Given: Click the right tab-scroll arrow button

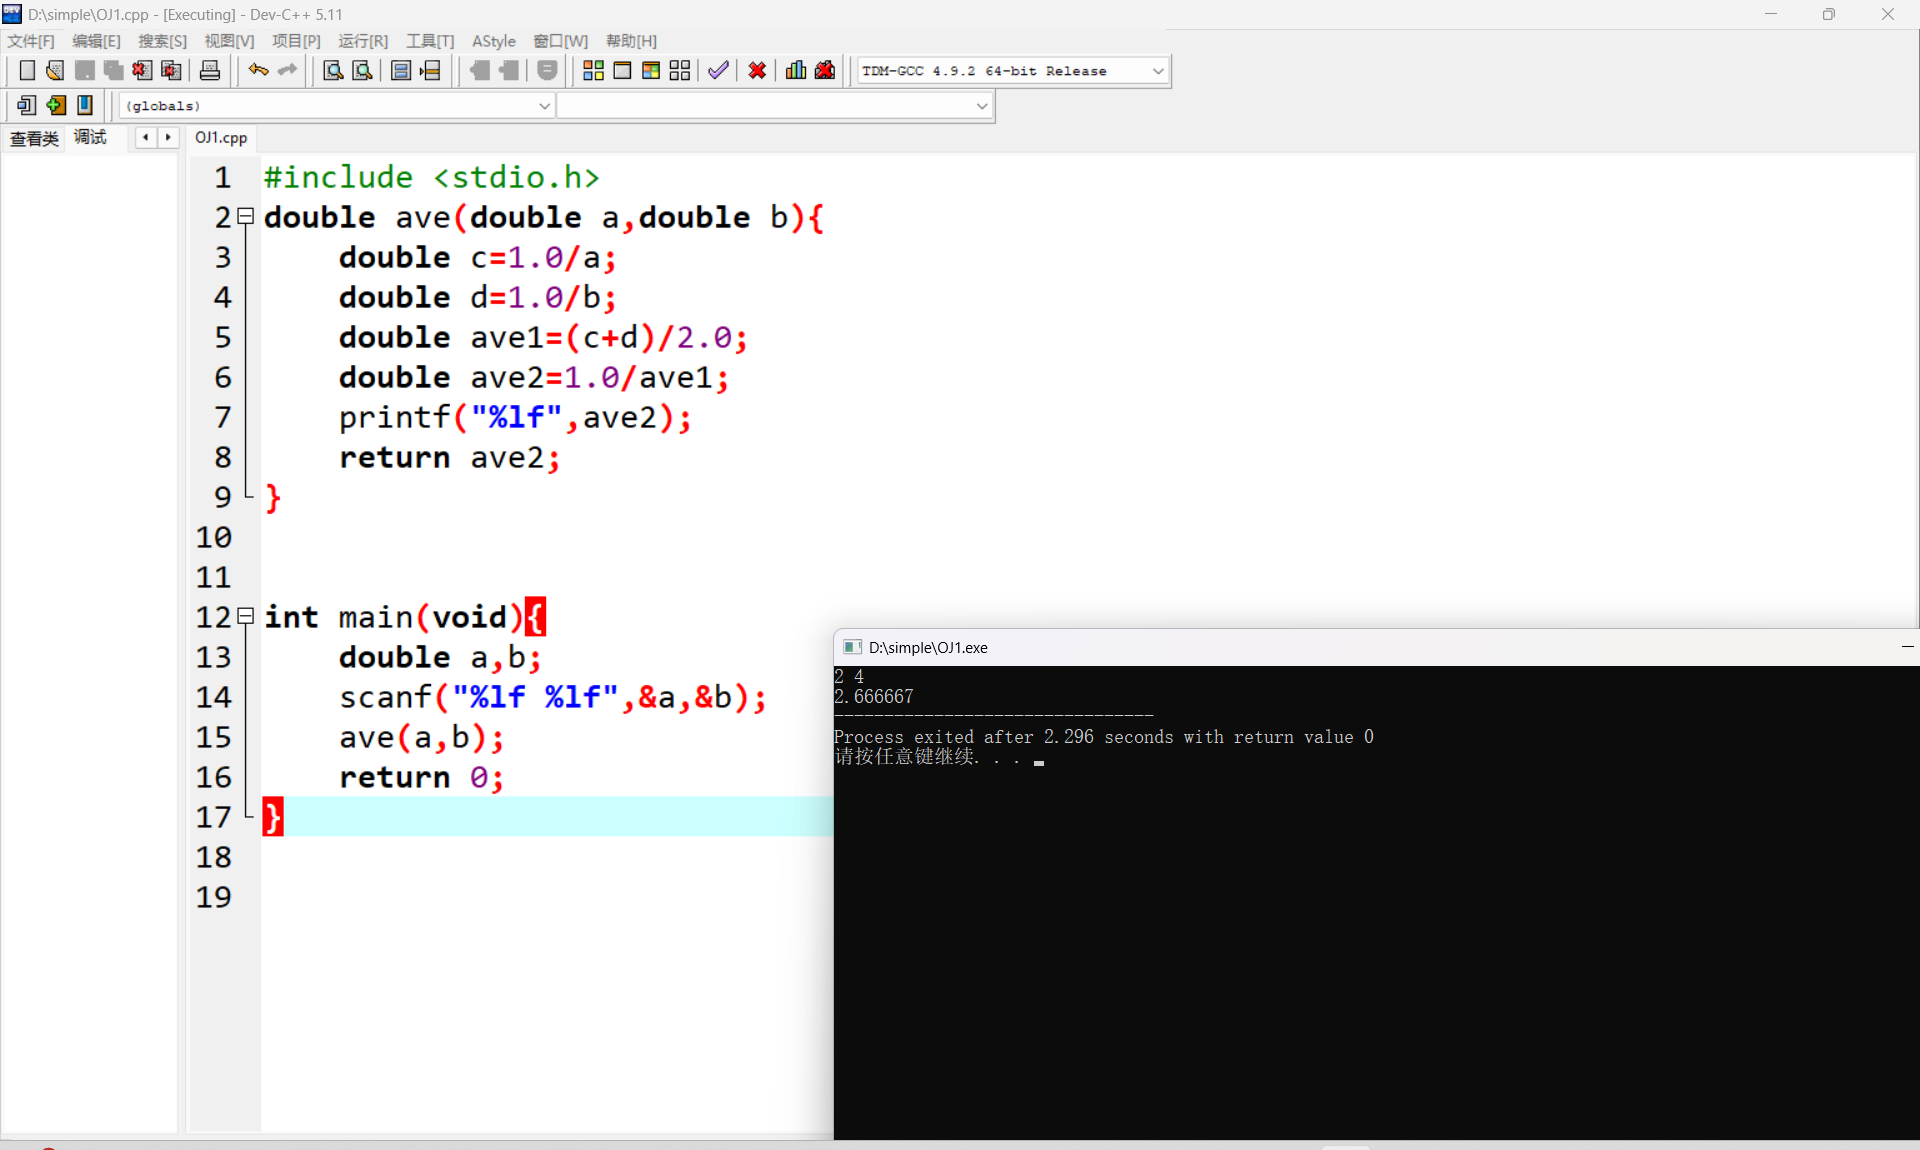Looking at the screenshot, I should pyautogui.click(x=168, y=137).
